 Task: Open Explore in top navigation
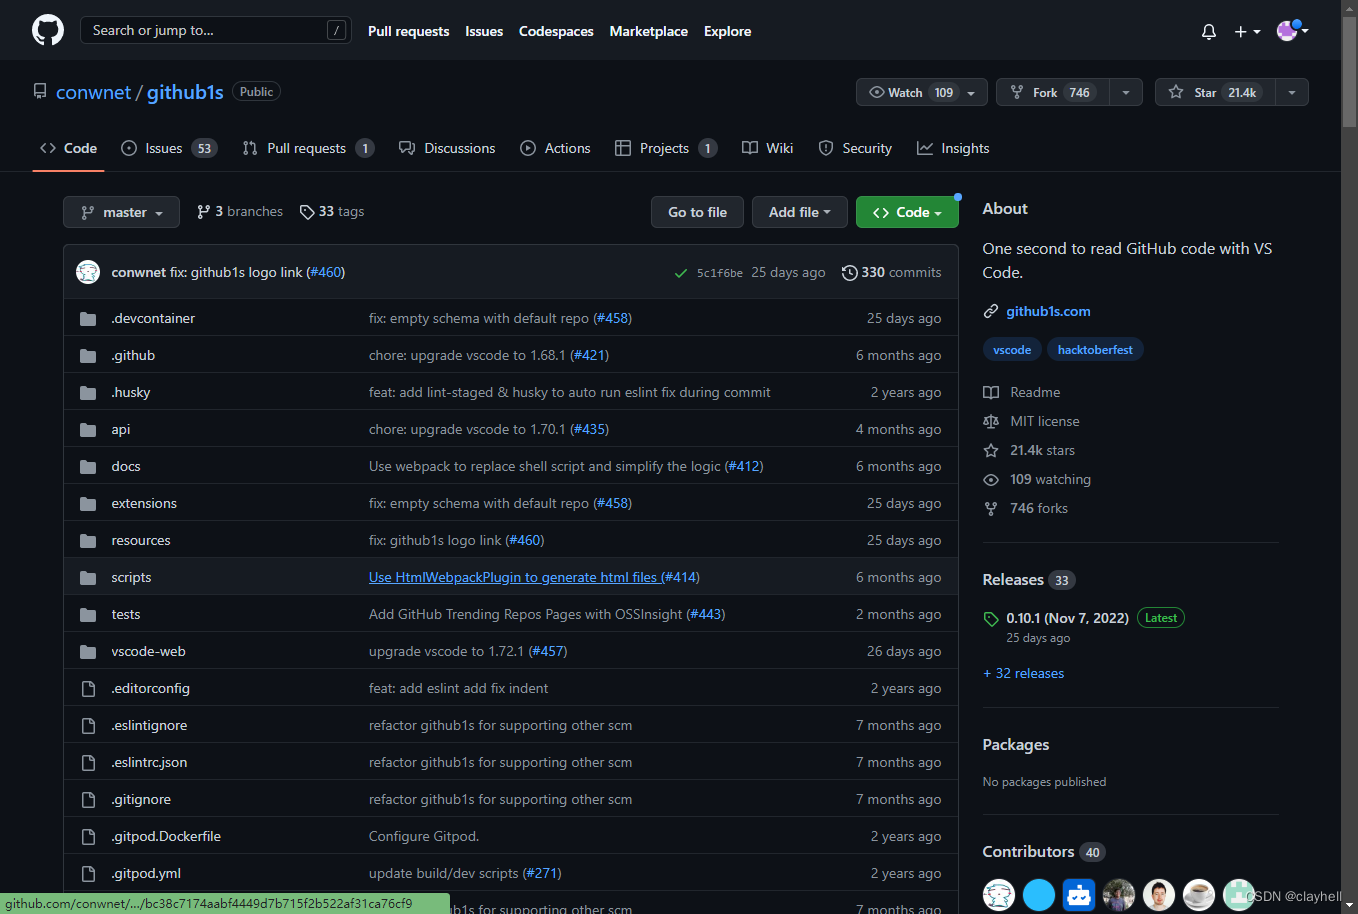click(x=727, y=32)
